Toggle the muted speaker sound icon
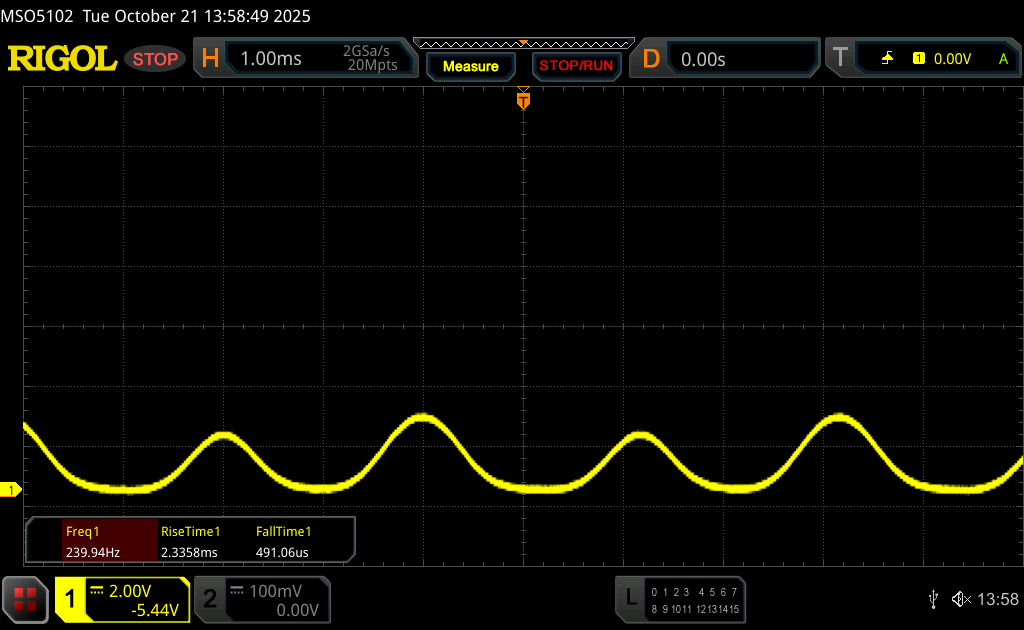The width and height of the screenshot is (1024, 630). click(x=960, y=599)
